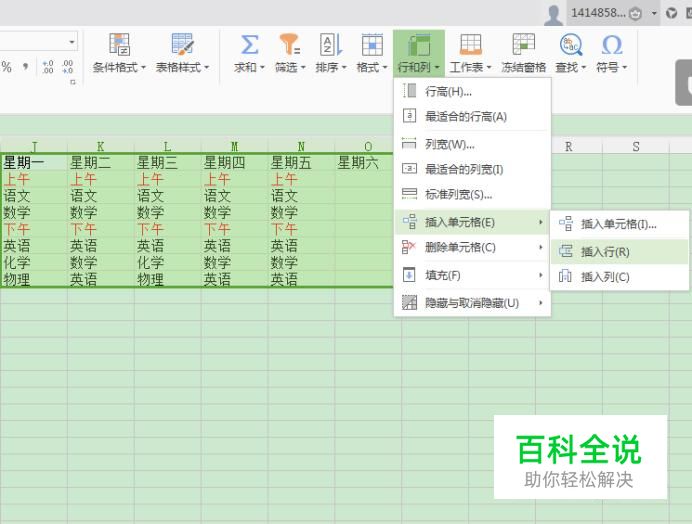Choose 最适合的行高(A) menu item

pos(472,117)
